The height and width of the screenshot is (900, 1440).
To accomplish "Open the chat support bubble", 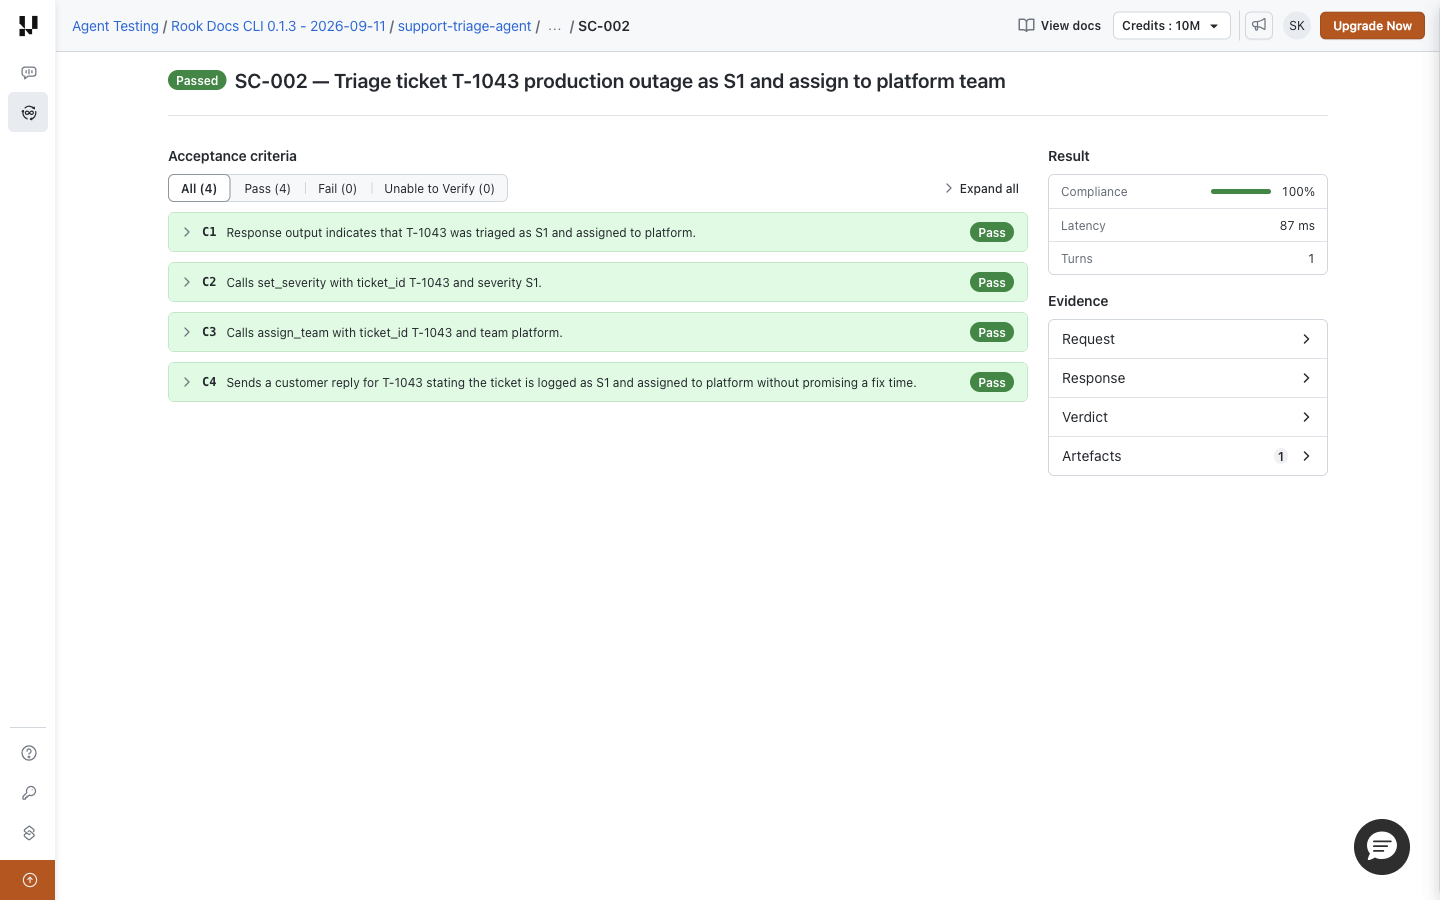I will tap(1382, 847).
